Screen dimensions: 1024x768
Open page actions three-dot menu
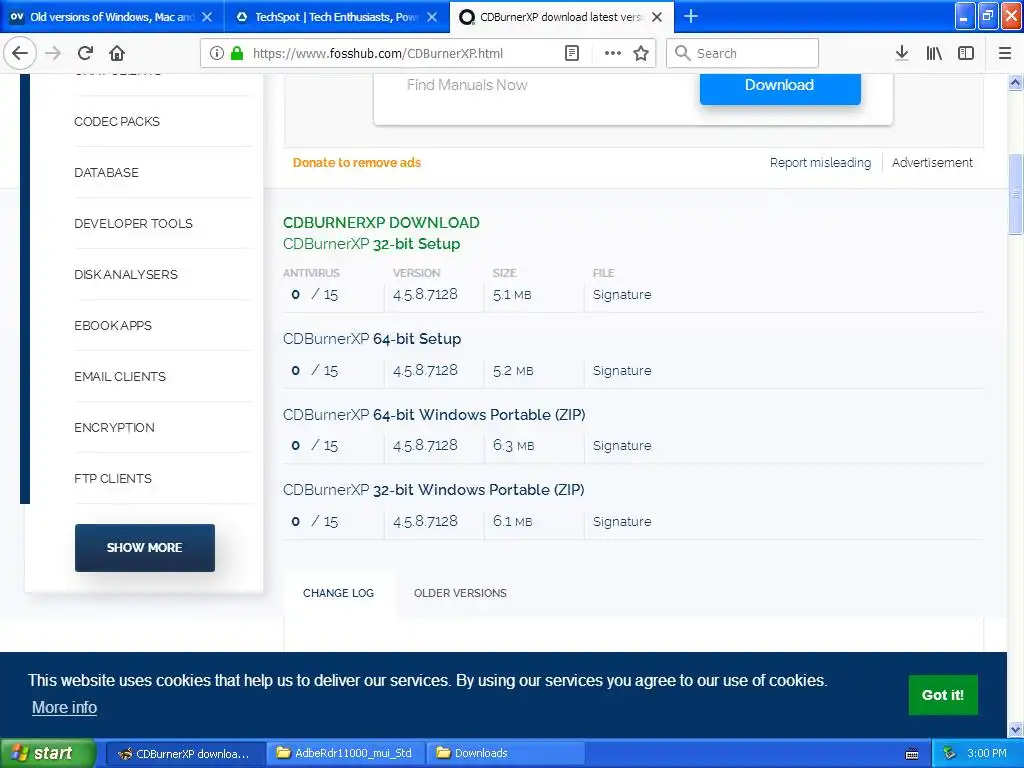coord(613,54)
